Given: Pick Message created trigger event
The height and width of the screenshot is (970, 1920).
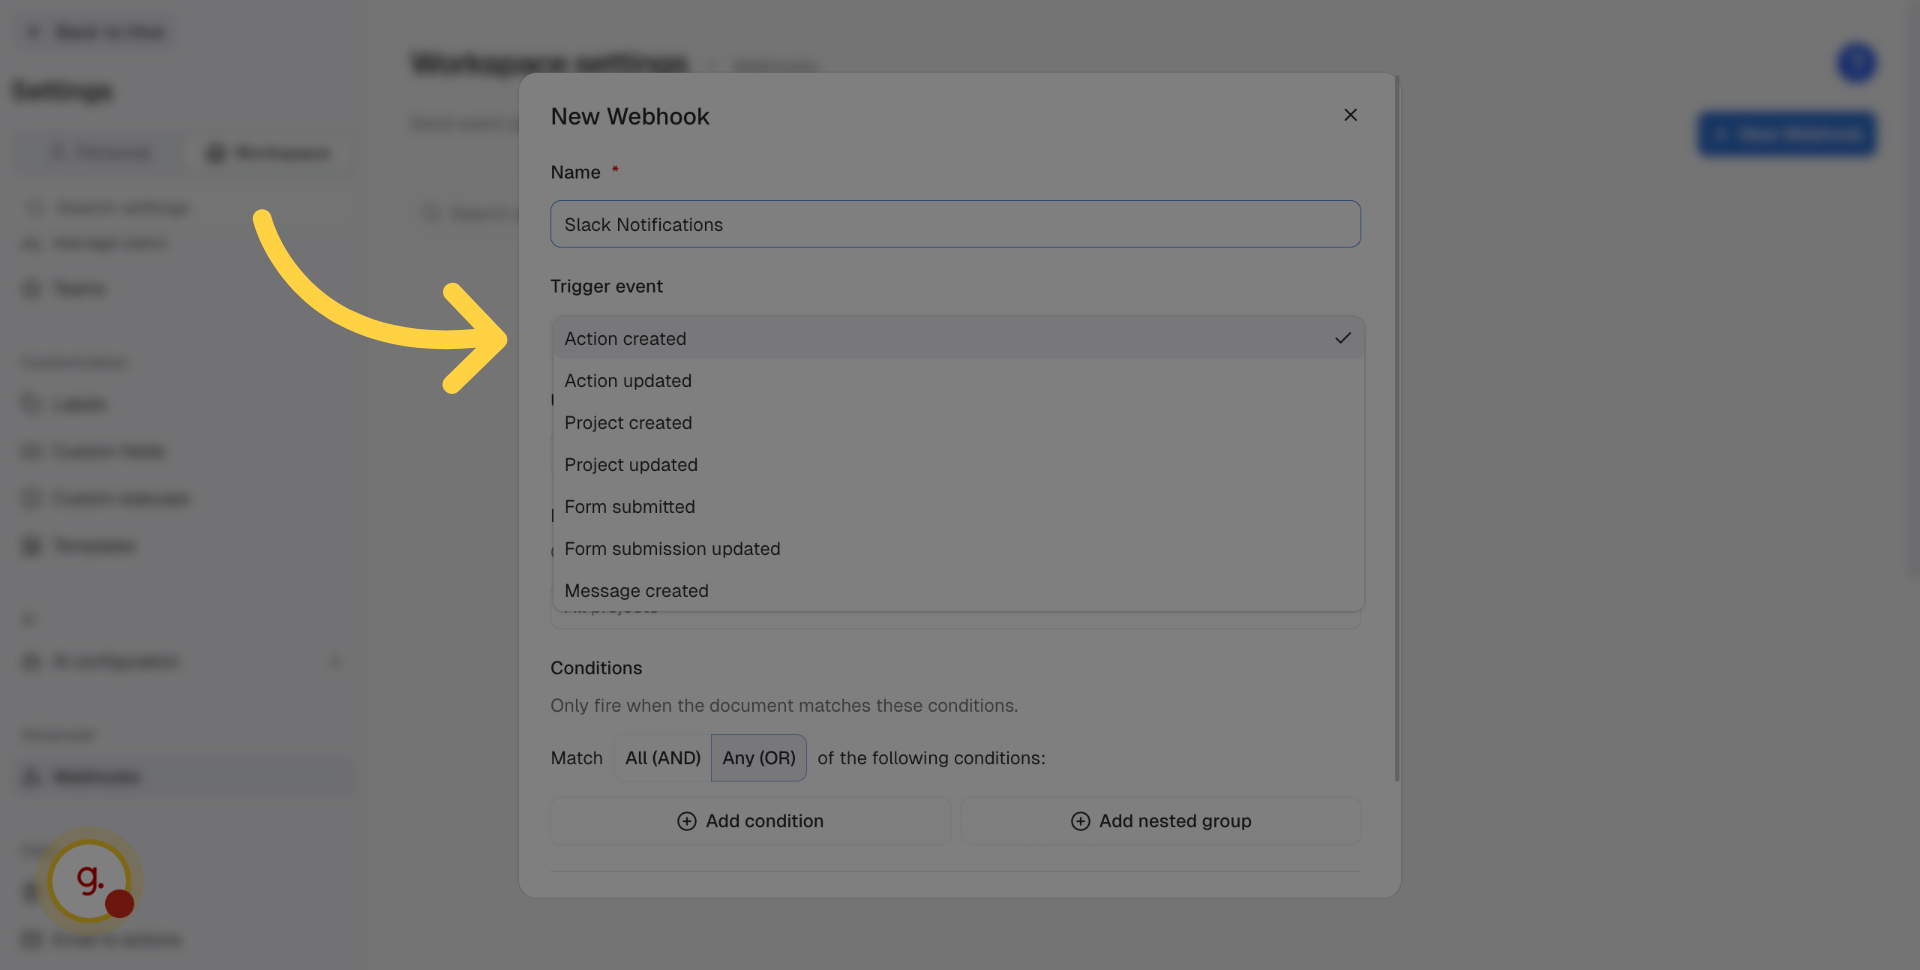Looking at the screenshot, I should tap(958, 590).
